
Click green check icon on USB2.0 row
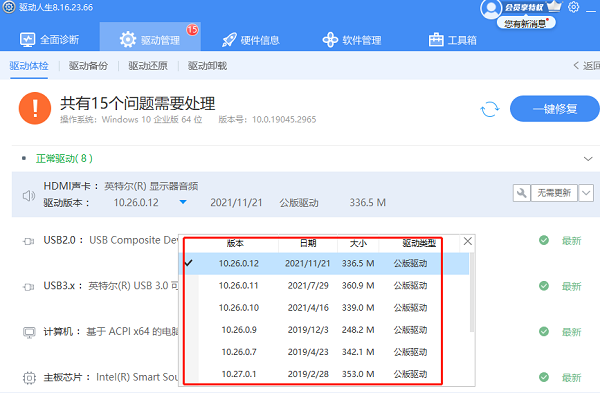click(x=544, y=240)
